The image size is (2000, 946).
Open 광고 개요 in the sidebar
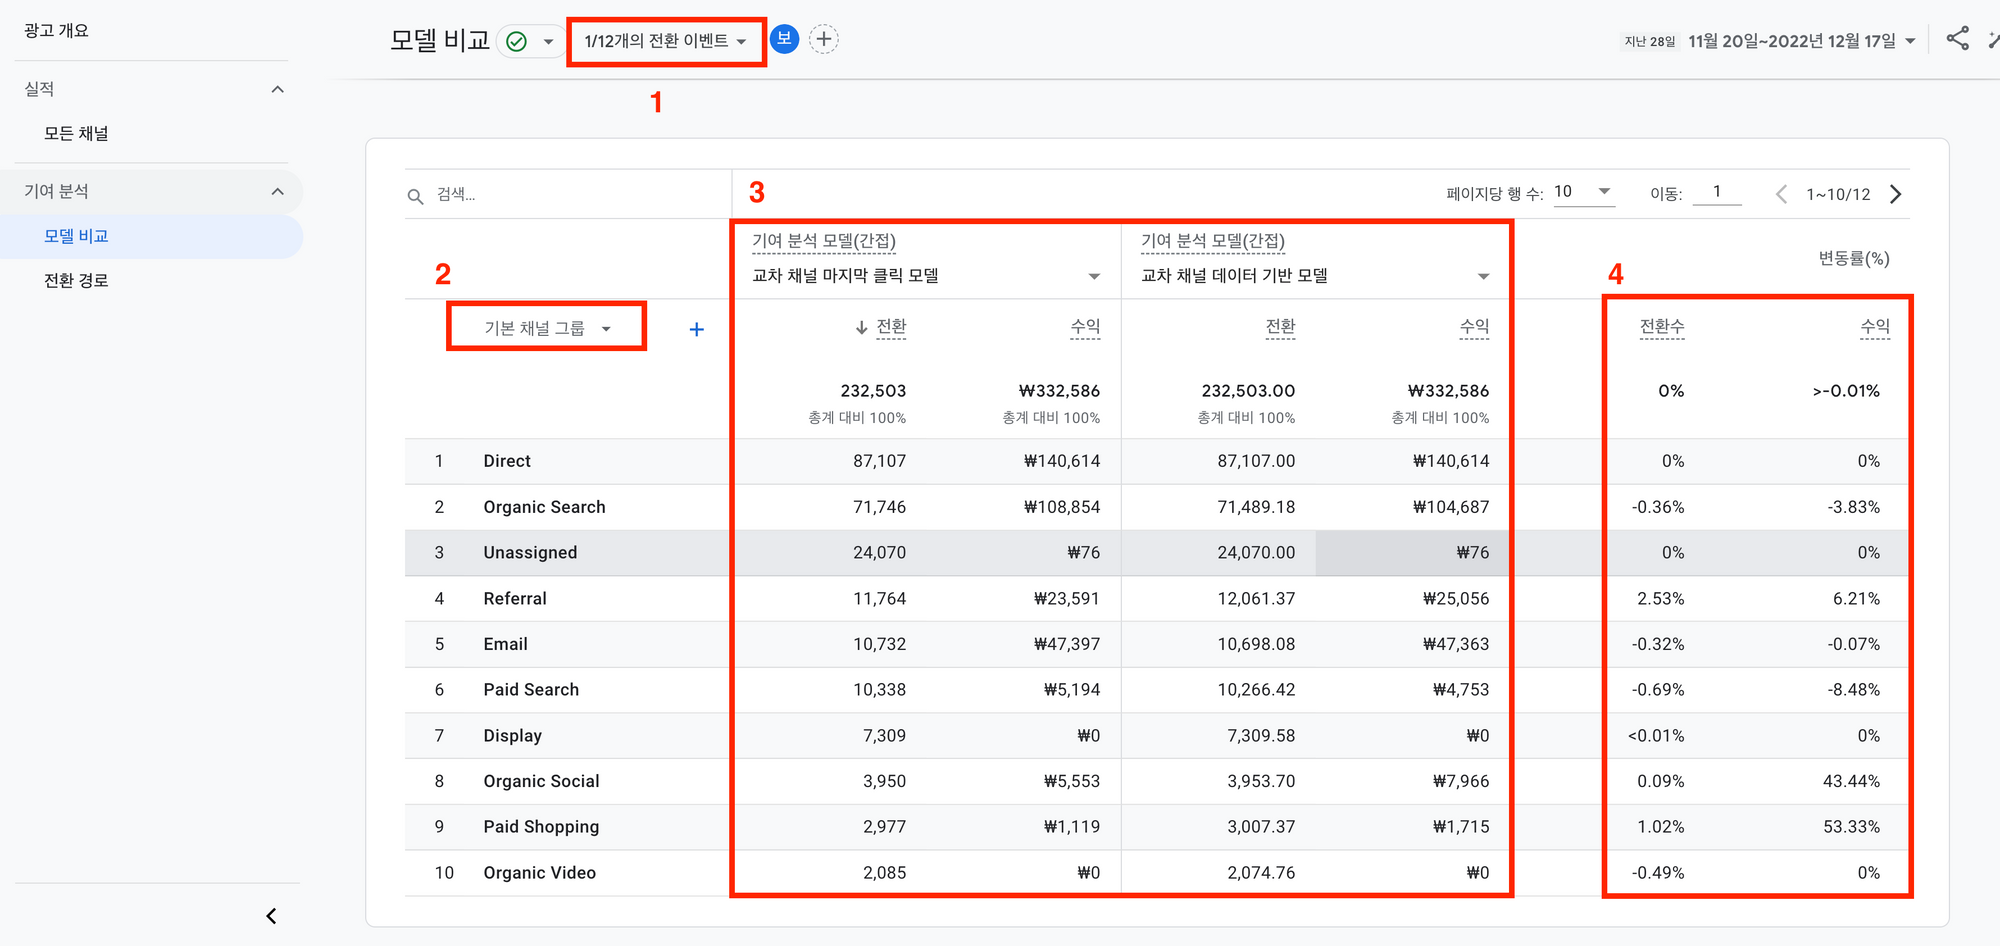56,30
